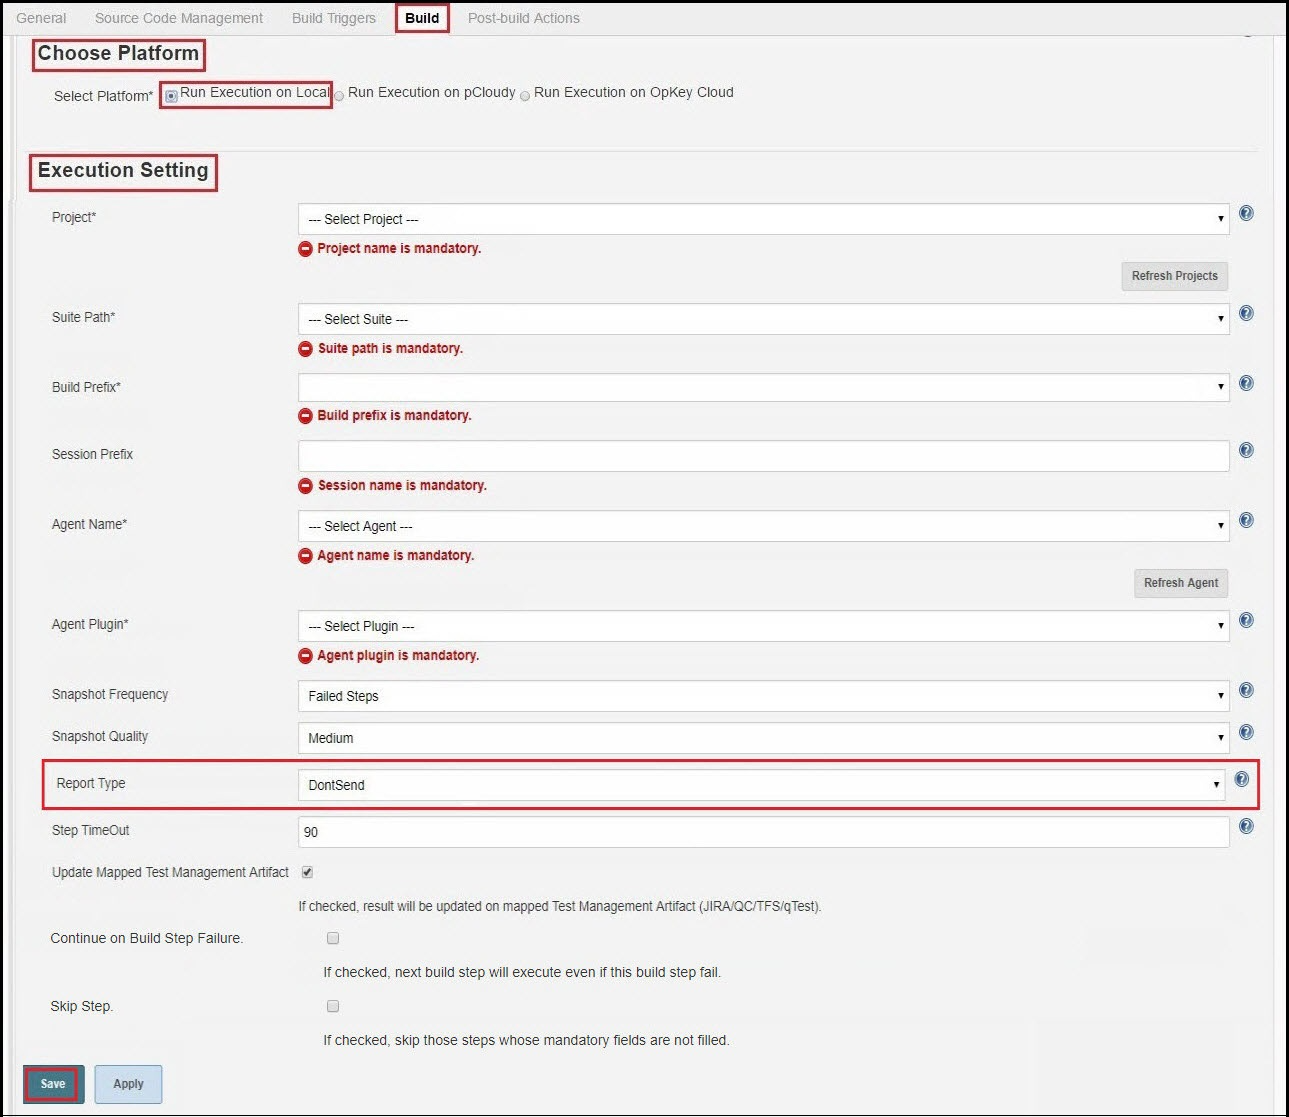Switch to the Build tab

422,18
